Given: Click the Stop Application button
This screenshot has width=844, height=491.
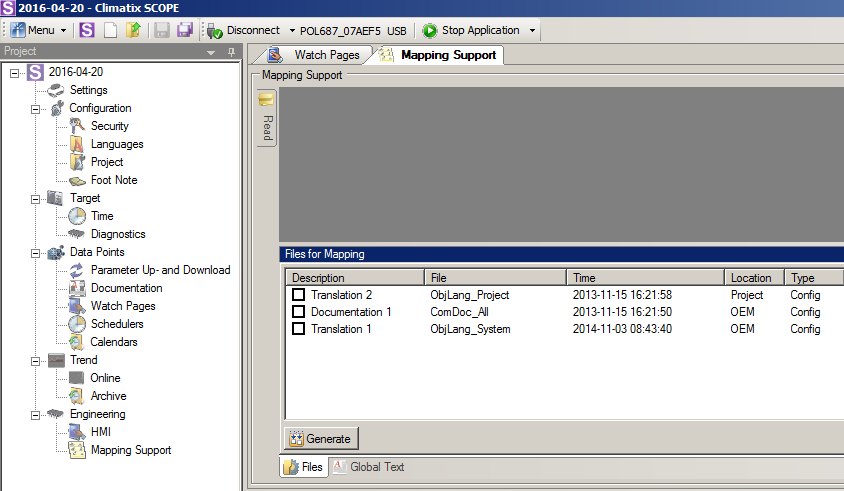Looking at the screenshot, I should pyautogui.click(x=471, y=30).
